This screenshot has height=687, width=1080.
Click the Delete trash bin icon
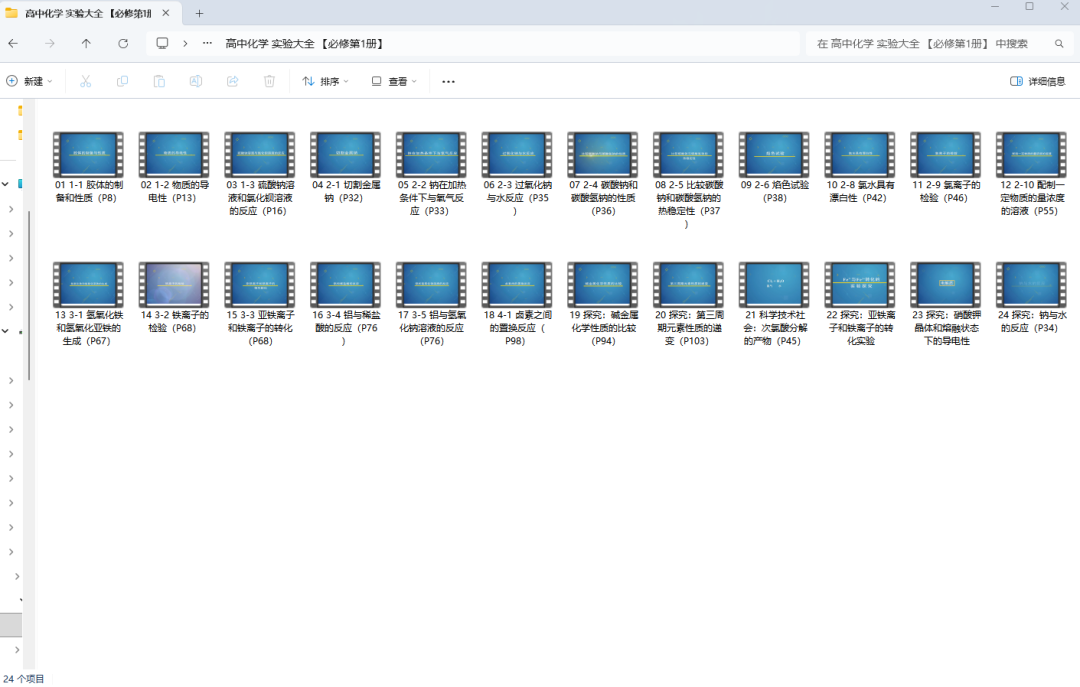click(x=269, y=81)
